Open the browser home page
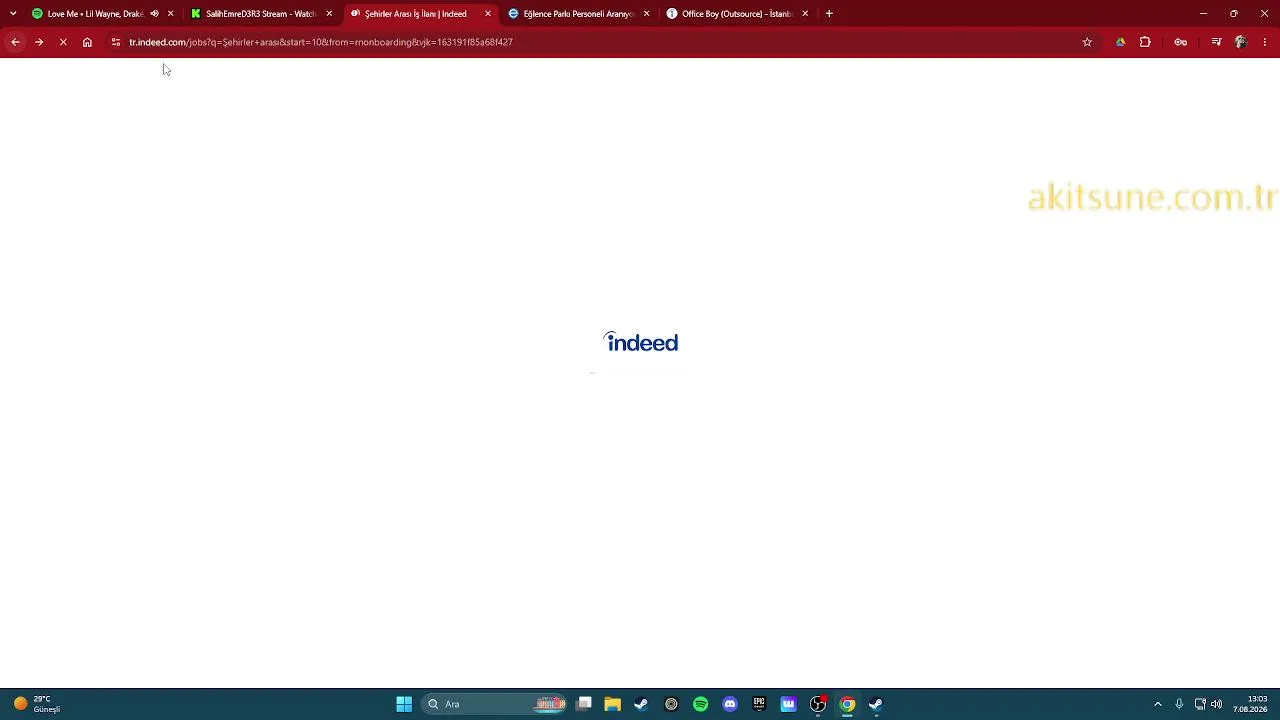The height and width of the screenshot is (720, 1280). tap(87, 42)
